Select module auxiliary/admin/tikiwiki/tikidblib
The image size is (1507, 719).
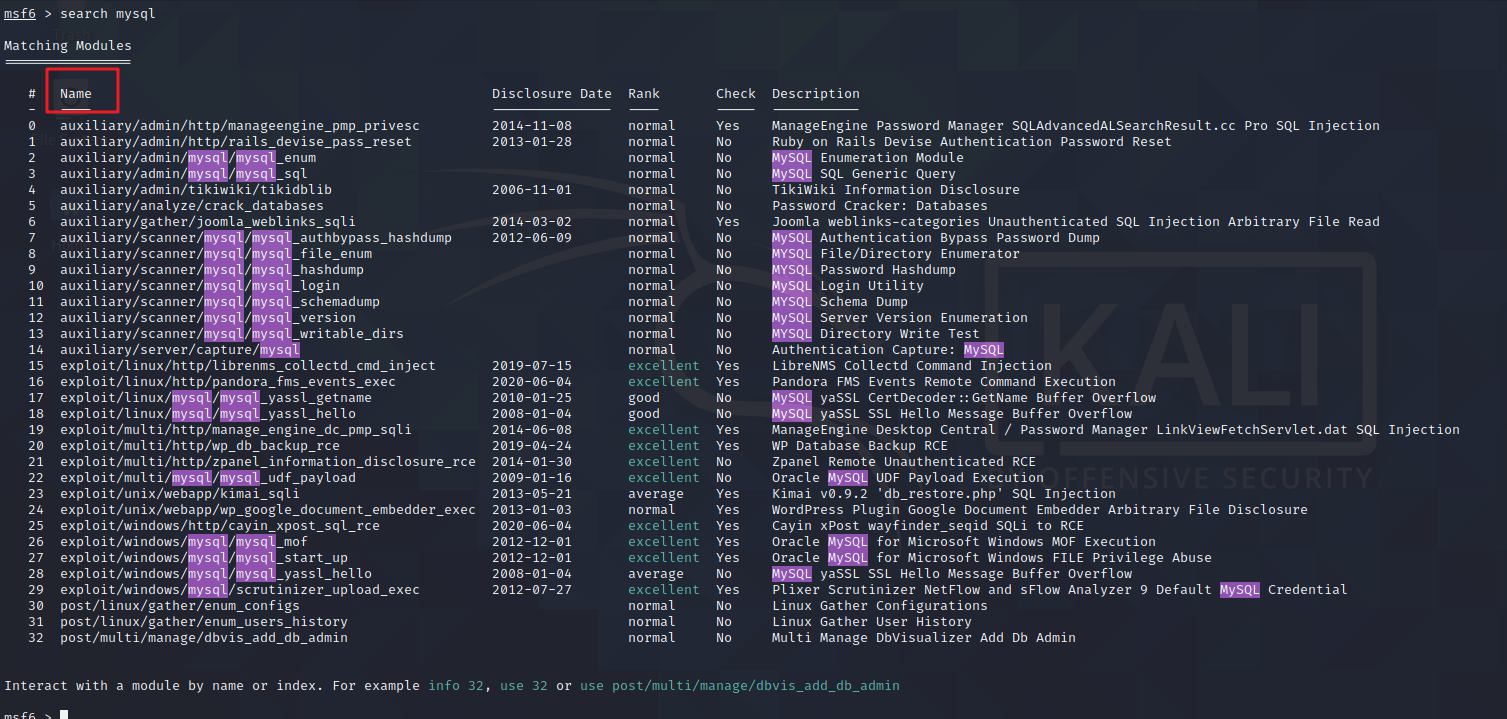pos(196,190)
